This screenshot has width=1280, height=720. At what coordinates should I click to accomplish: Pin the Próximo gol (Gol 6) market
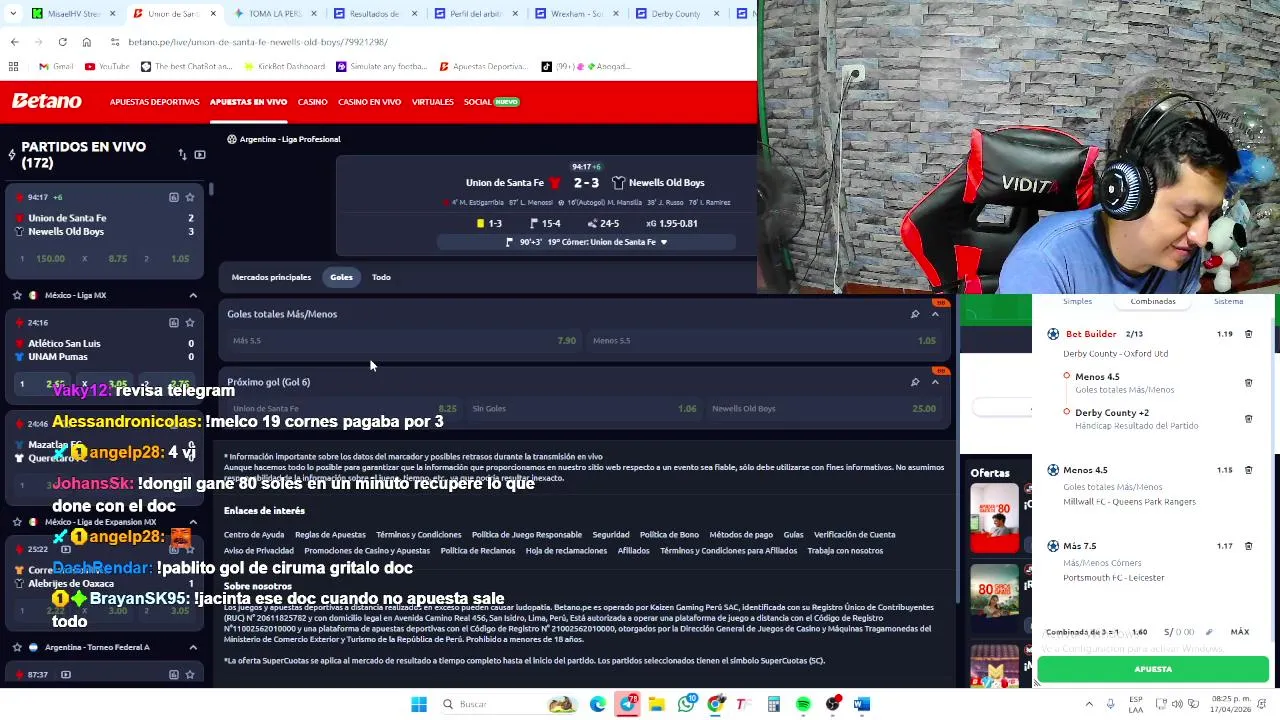914,382
